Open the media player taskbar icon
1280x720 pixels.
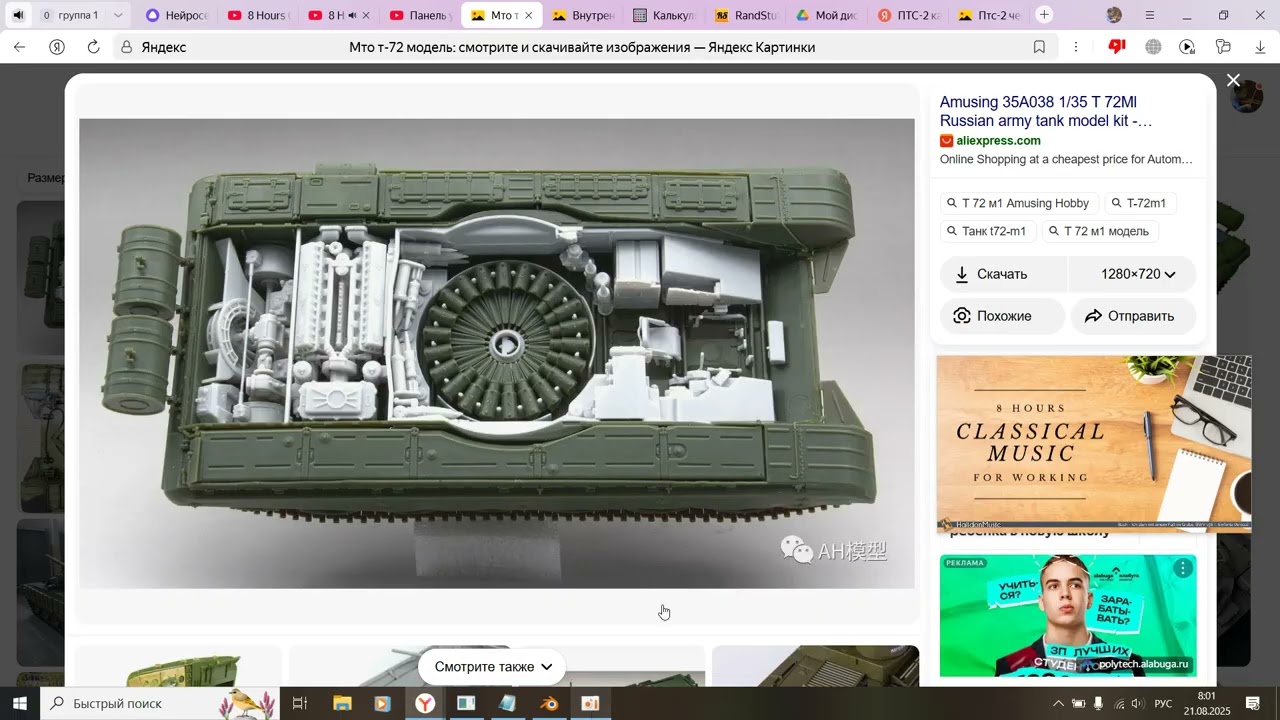[x=382, y=703]
